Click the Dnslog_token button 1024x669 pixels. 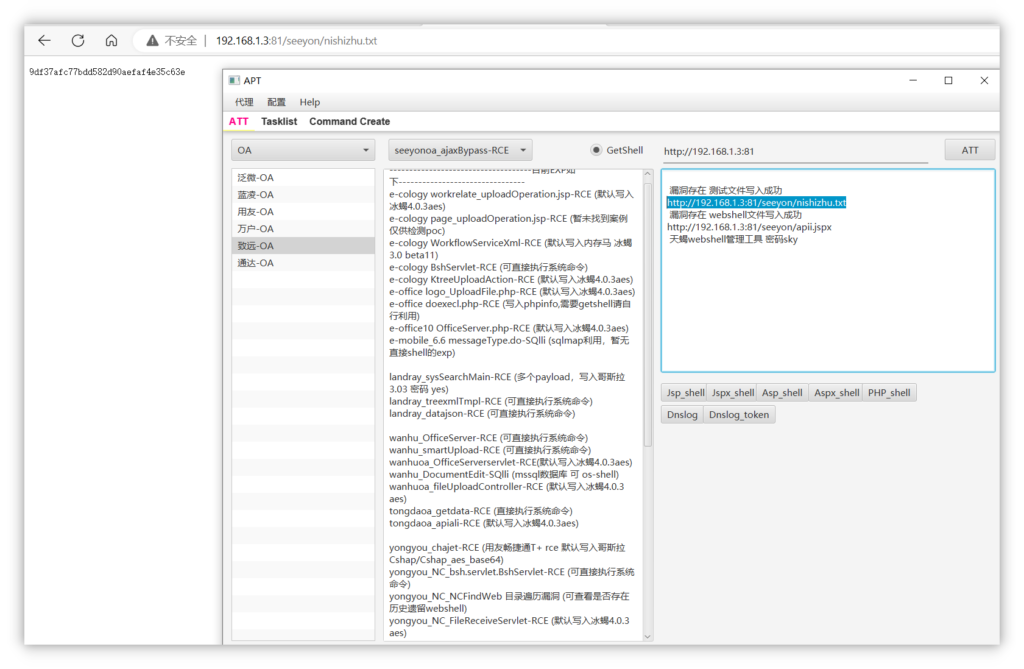739,415
